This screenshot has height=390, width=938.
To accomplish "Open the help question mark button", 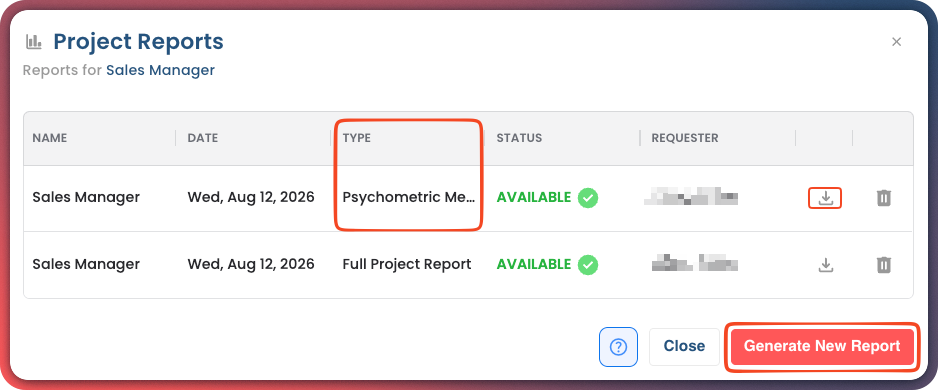I will point(618,346).
